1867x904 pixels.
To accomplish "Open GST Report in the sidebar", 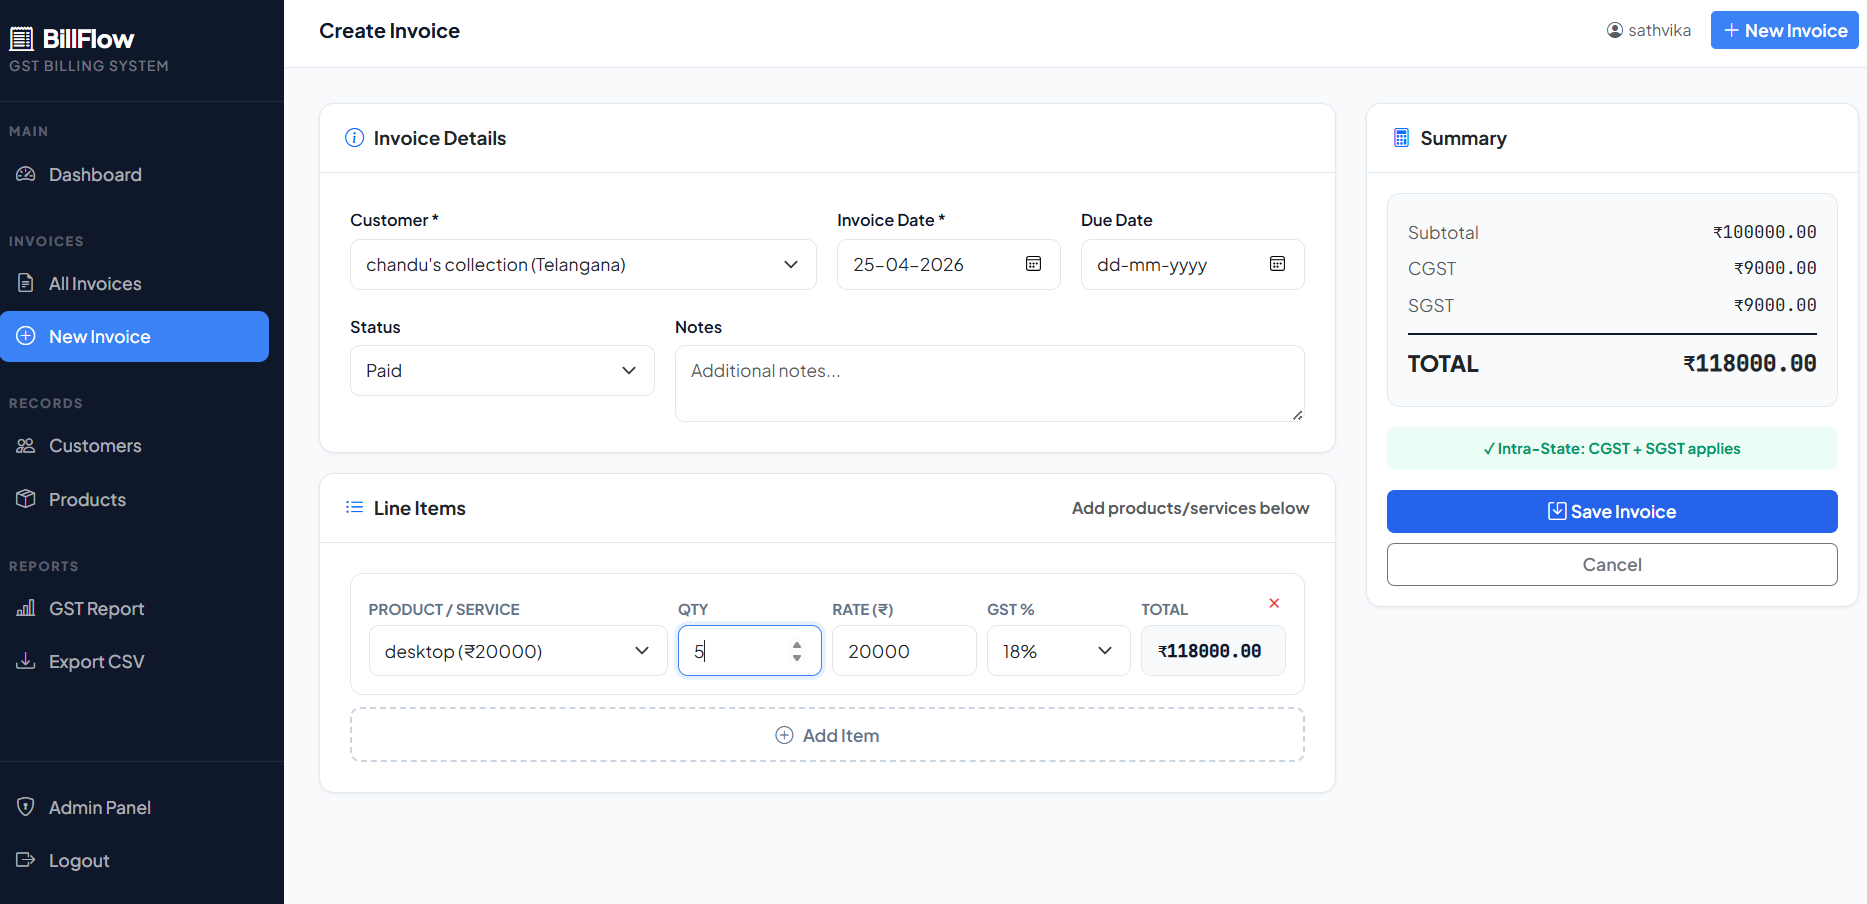I will click(134, 608).
